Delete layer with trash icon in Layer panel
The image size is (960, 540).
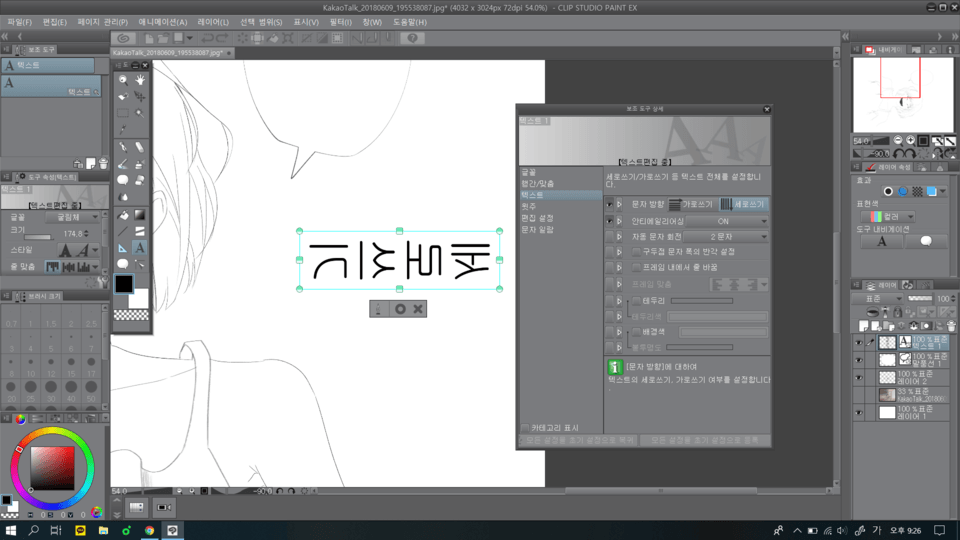951,326
